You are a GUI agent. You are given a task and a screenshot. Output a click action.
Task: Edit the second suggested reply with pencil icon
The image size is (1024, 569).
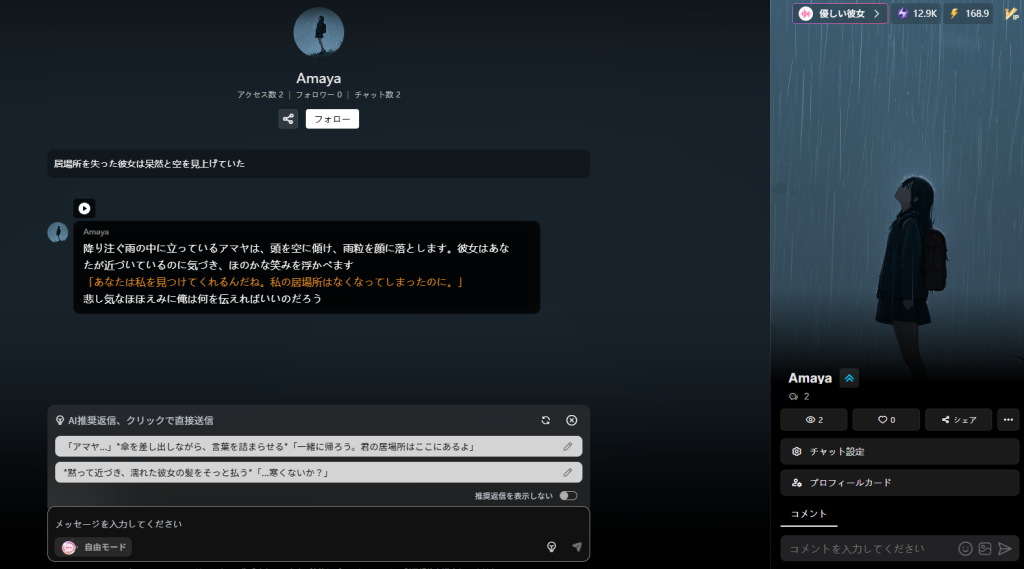tap(567, 472)
